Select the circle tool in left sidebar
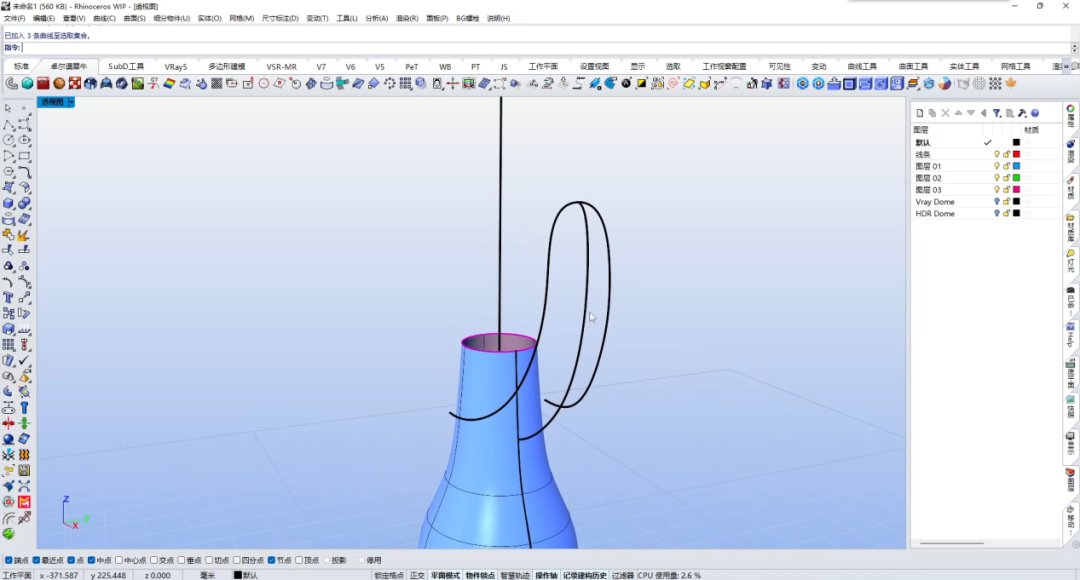Screen dimensions: 1080x580 8,140
